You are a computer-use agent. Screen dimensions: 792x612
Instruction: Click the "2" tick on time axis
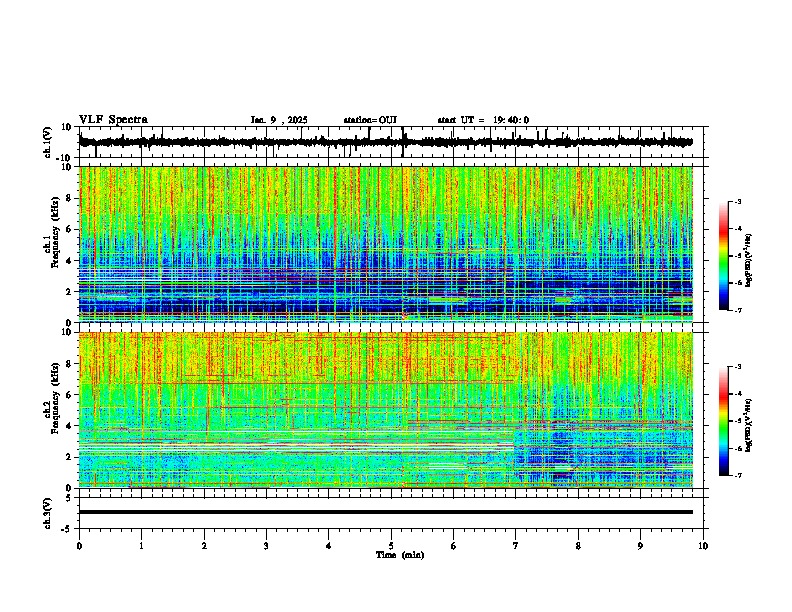(204, 546)
